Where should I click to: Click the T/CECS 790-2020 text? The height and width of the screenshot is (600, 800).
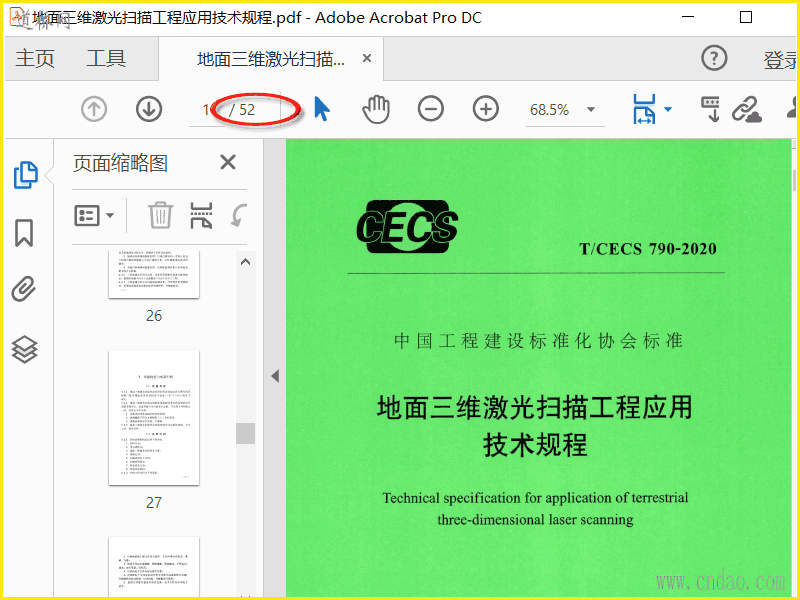point(648,249)
